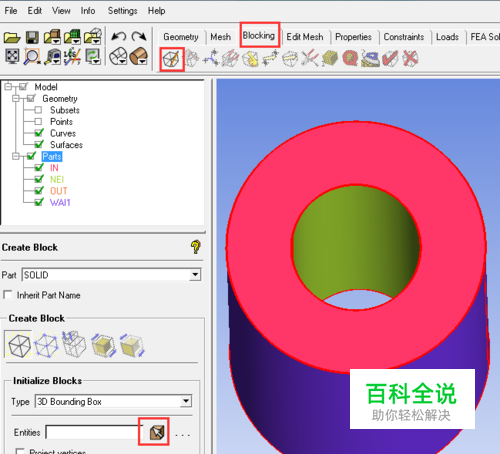Viewport: 500px width, 454px height.
Task: Open the Settings menu
Action: click(x=122, y=11)
